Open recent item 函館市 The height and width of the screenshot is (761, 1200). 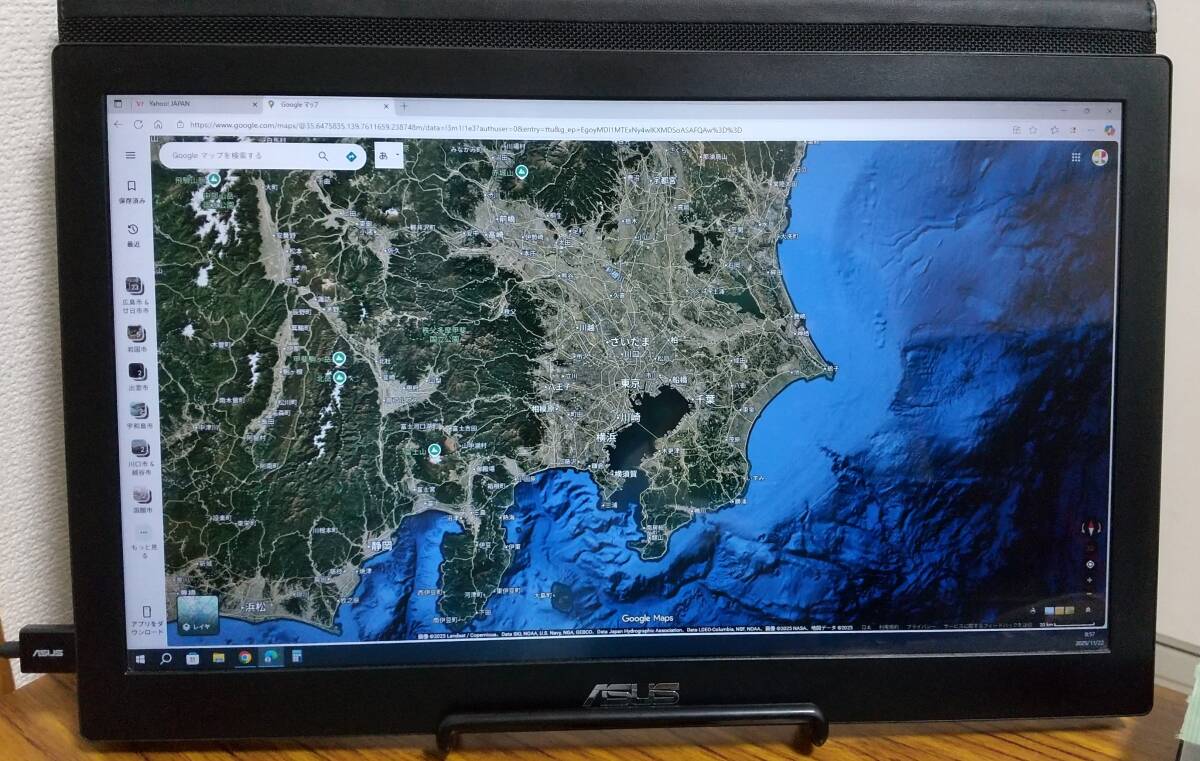[142, 499]
